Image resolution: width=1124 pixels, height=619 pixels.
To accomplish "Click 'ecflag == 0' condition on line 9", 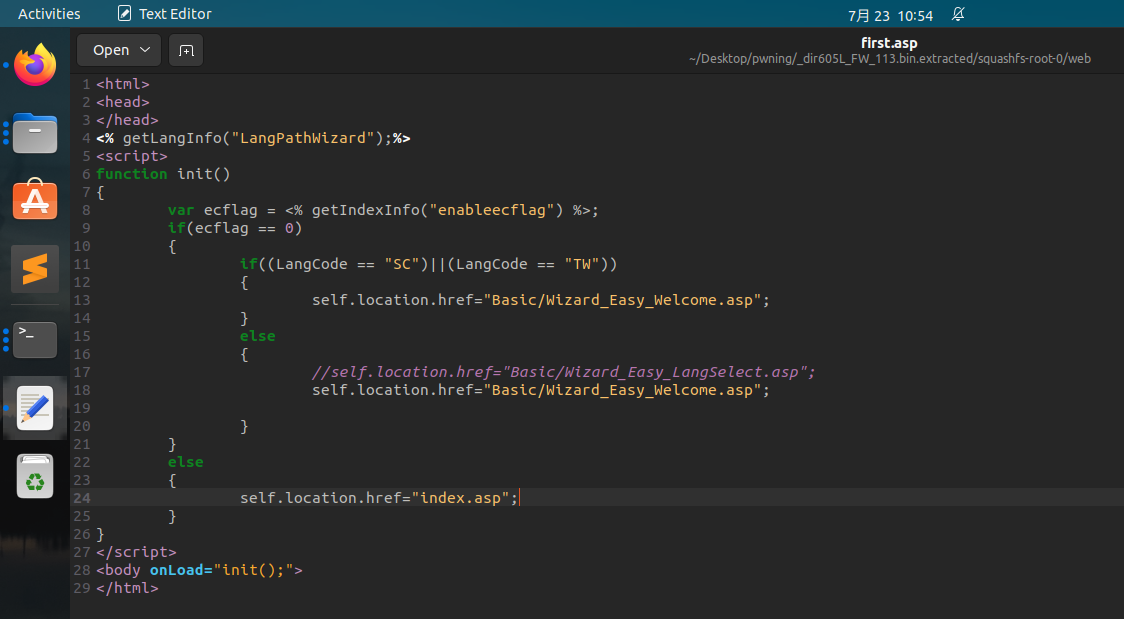I will click(x=244, y=228).
